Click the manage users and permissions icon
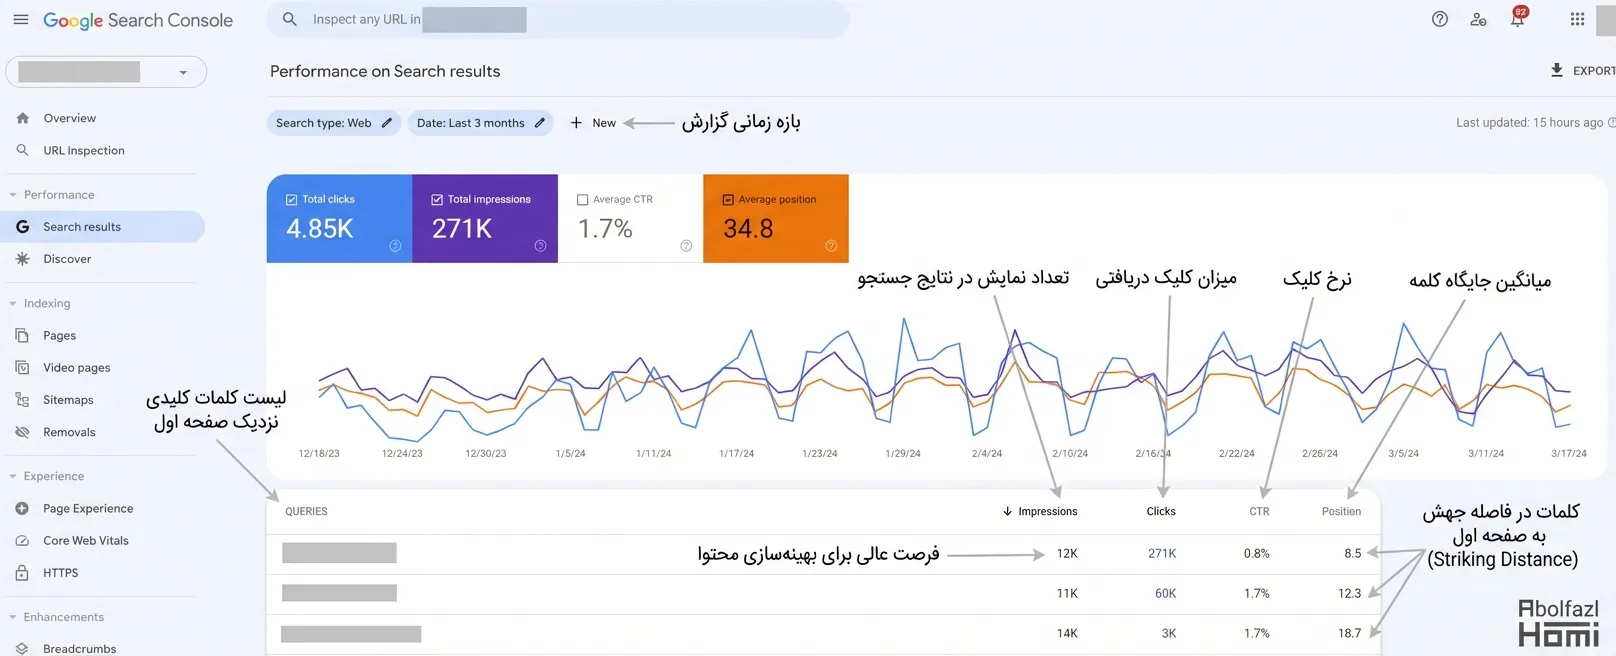 (x=1478, y=19)
